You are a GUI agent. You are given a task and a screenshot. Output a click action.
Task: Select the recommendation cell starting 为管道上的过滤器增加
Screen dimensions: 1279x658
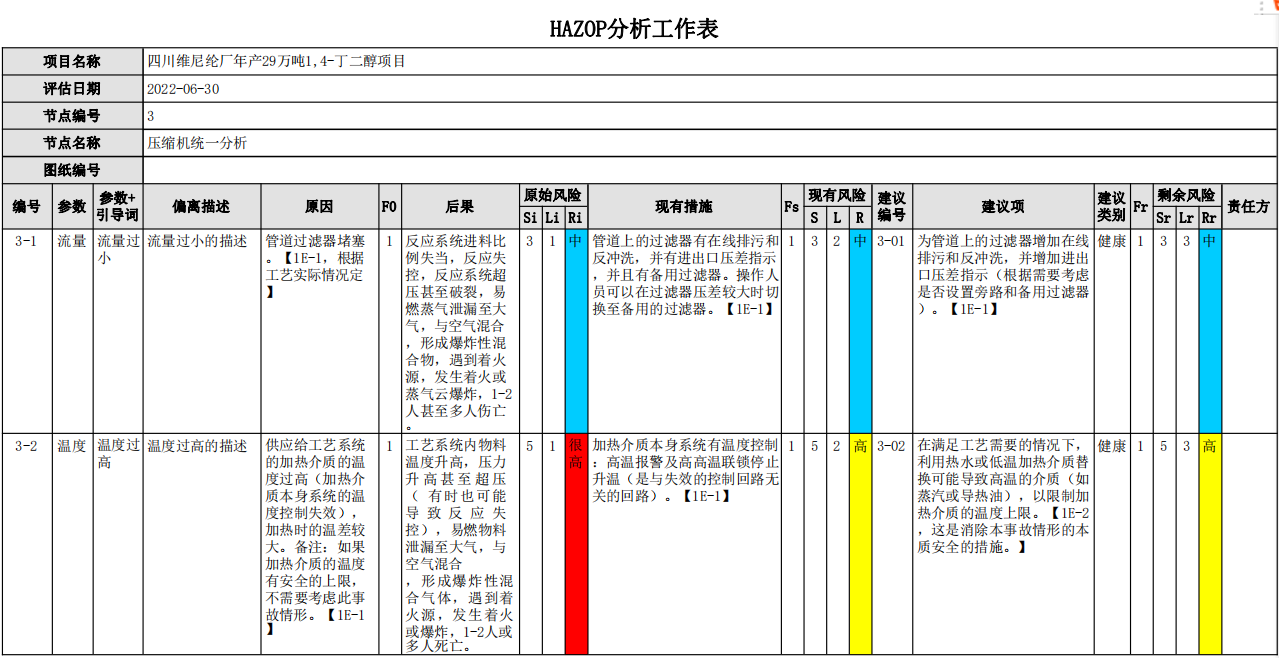pyautogui.click(x=1003, y=331)
